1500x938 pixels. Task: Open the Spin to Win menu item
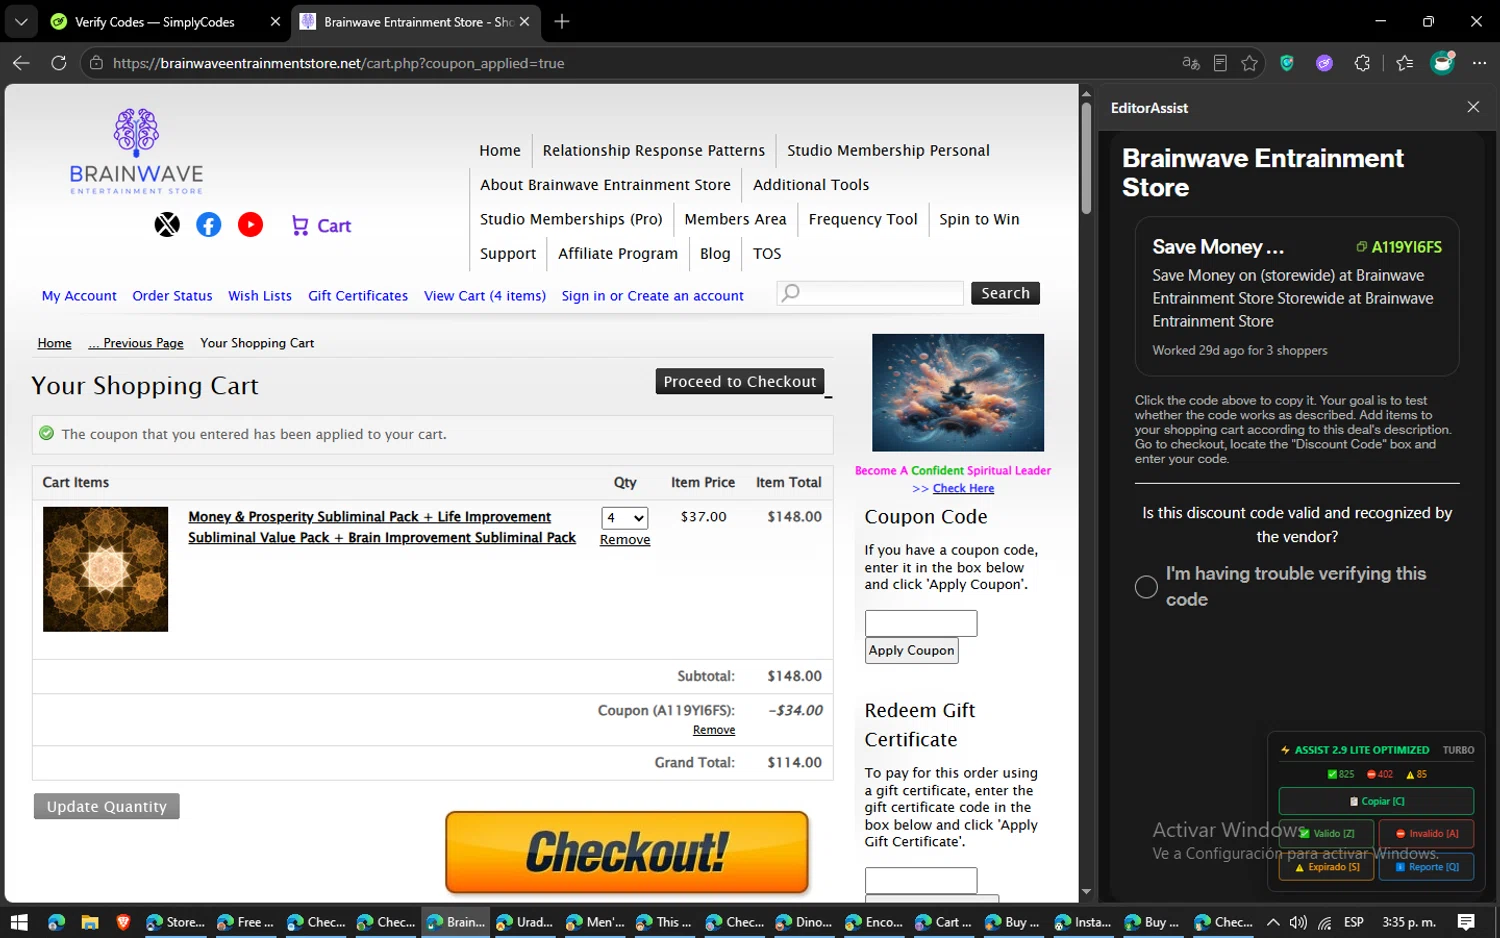click(x=979, y=219)
